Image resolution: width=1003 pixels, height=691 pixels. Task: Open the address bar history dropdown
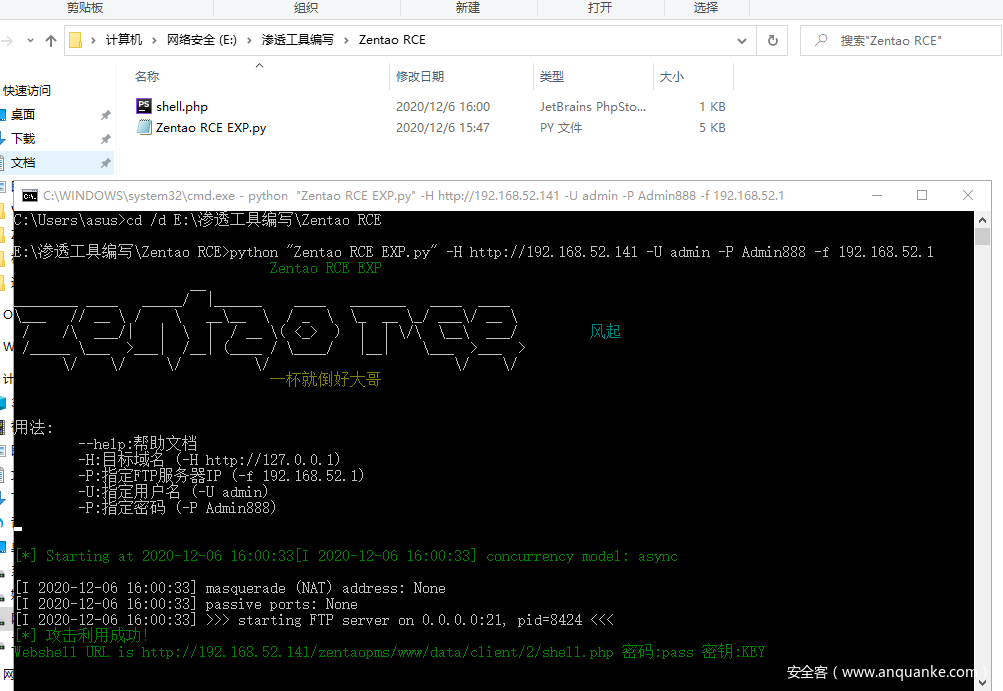click(x=742, y=40)
